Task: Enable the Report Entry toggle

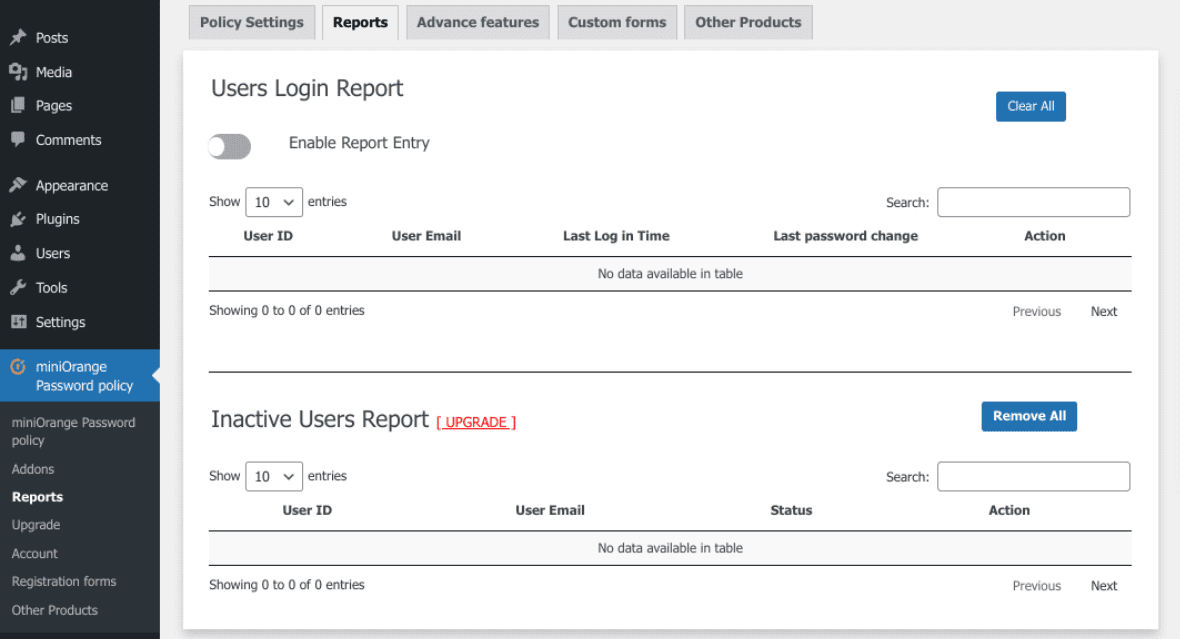Action: (x=229, y=146)
